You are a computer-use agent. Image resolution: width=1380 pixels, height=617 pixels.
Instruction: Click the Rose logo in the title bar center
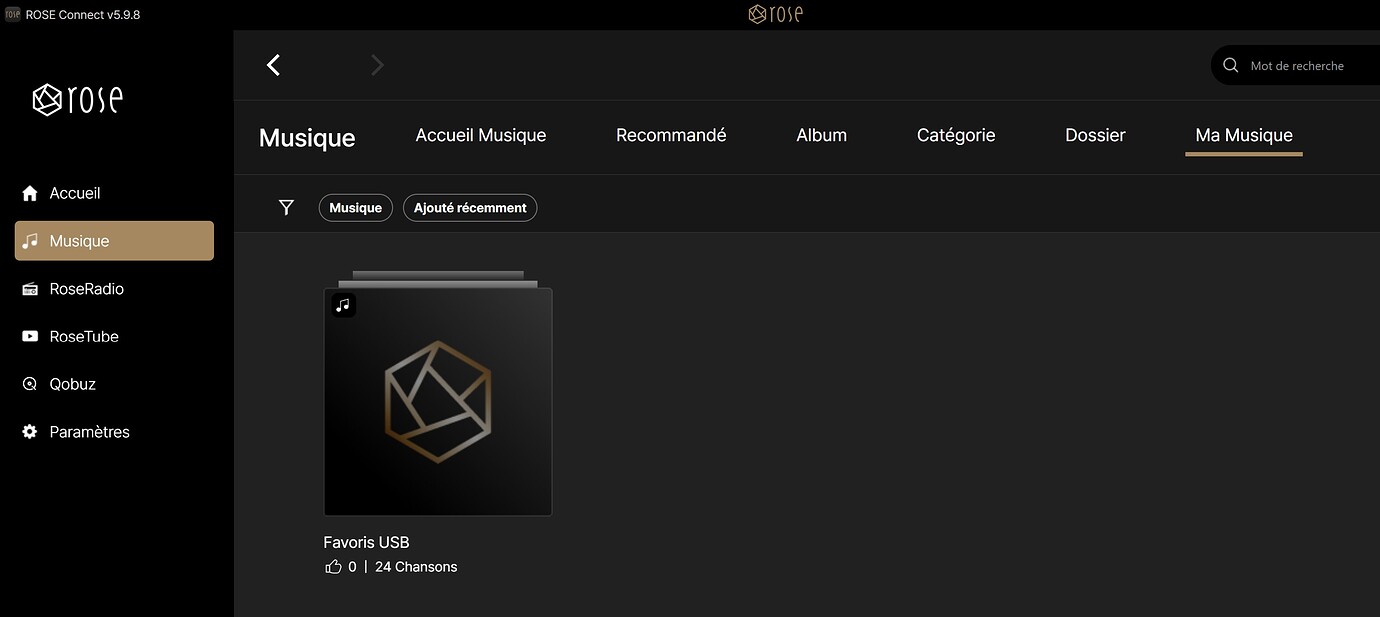[775, 14]
